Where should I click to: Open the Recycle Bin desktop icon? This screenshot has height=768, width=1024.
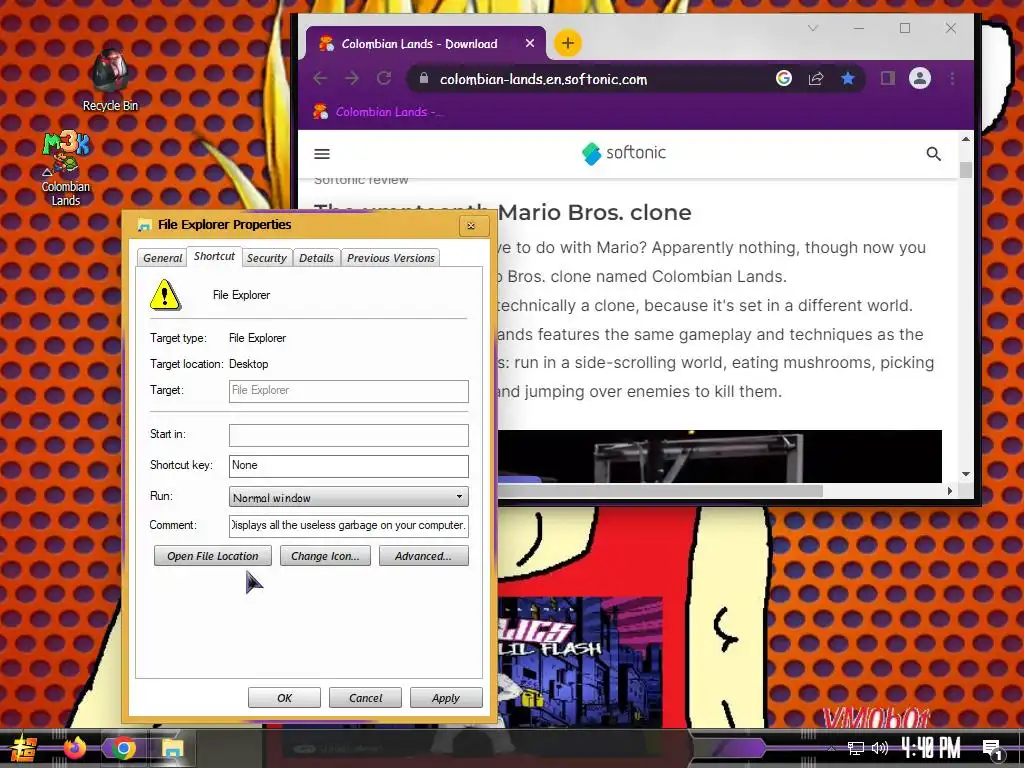[x=110, y=80]
